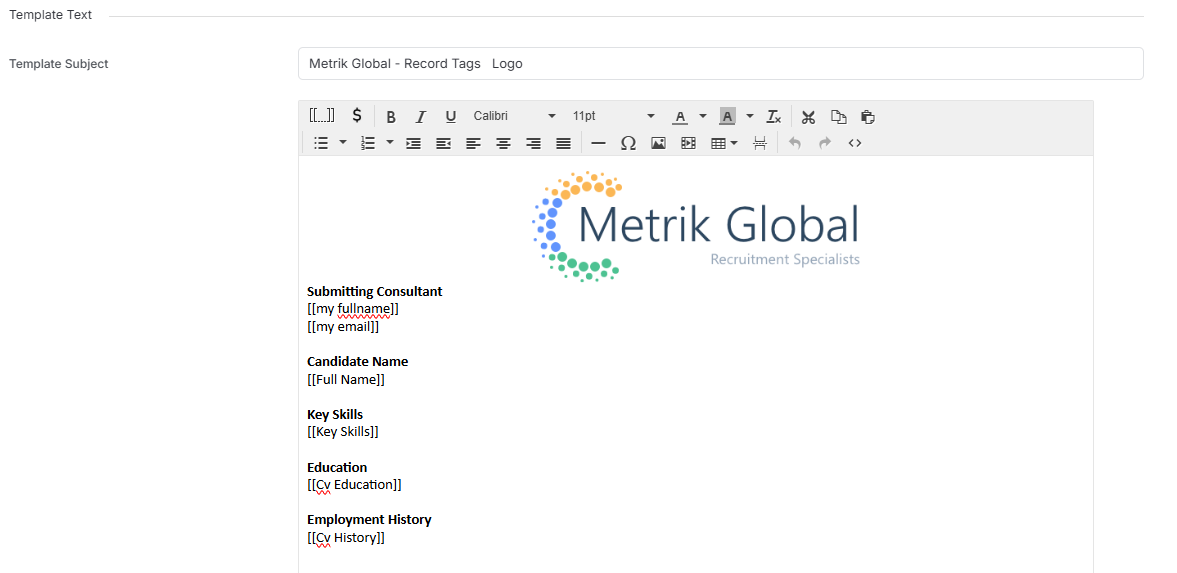Apply the current background highlight color

[727, 116]
